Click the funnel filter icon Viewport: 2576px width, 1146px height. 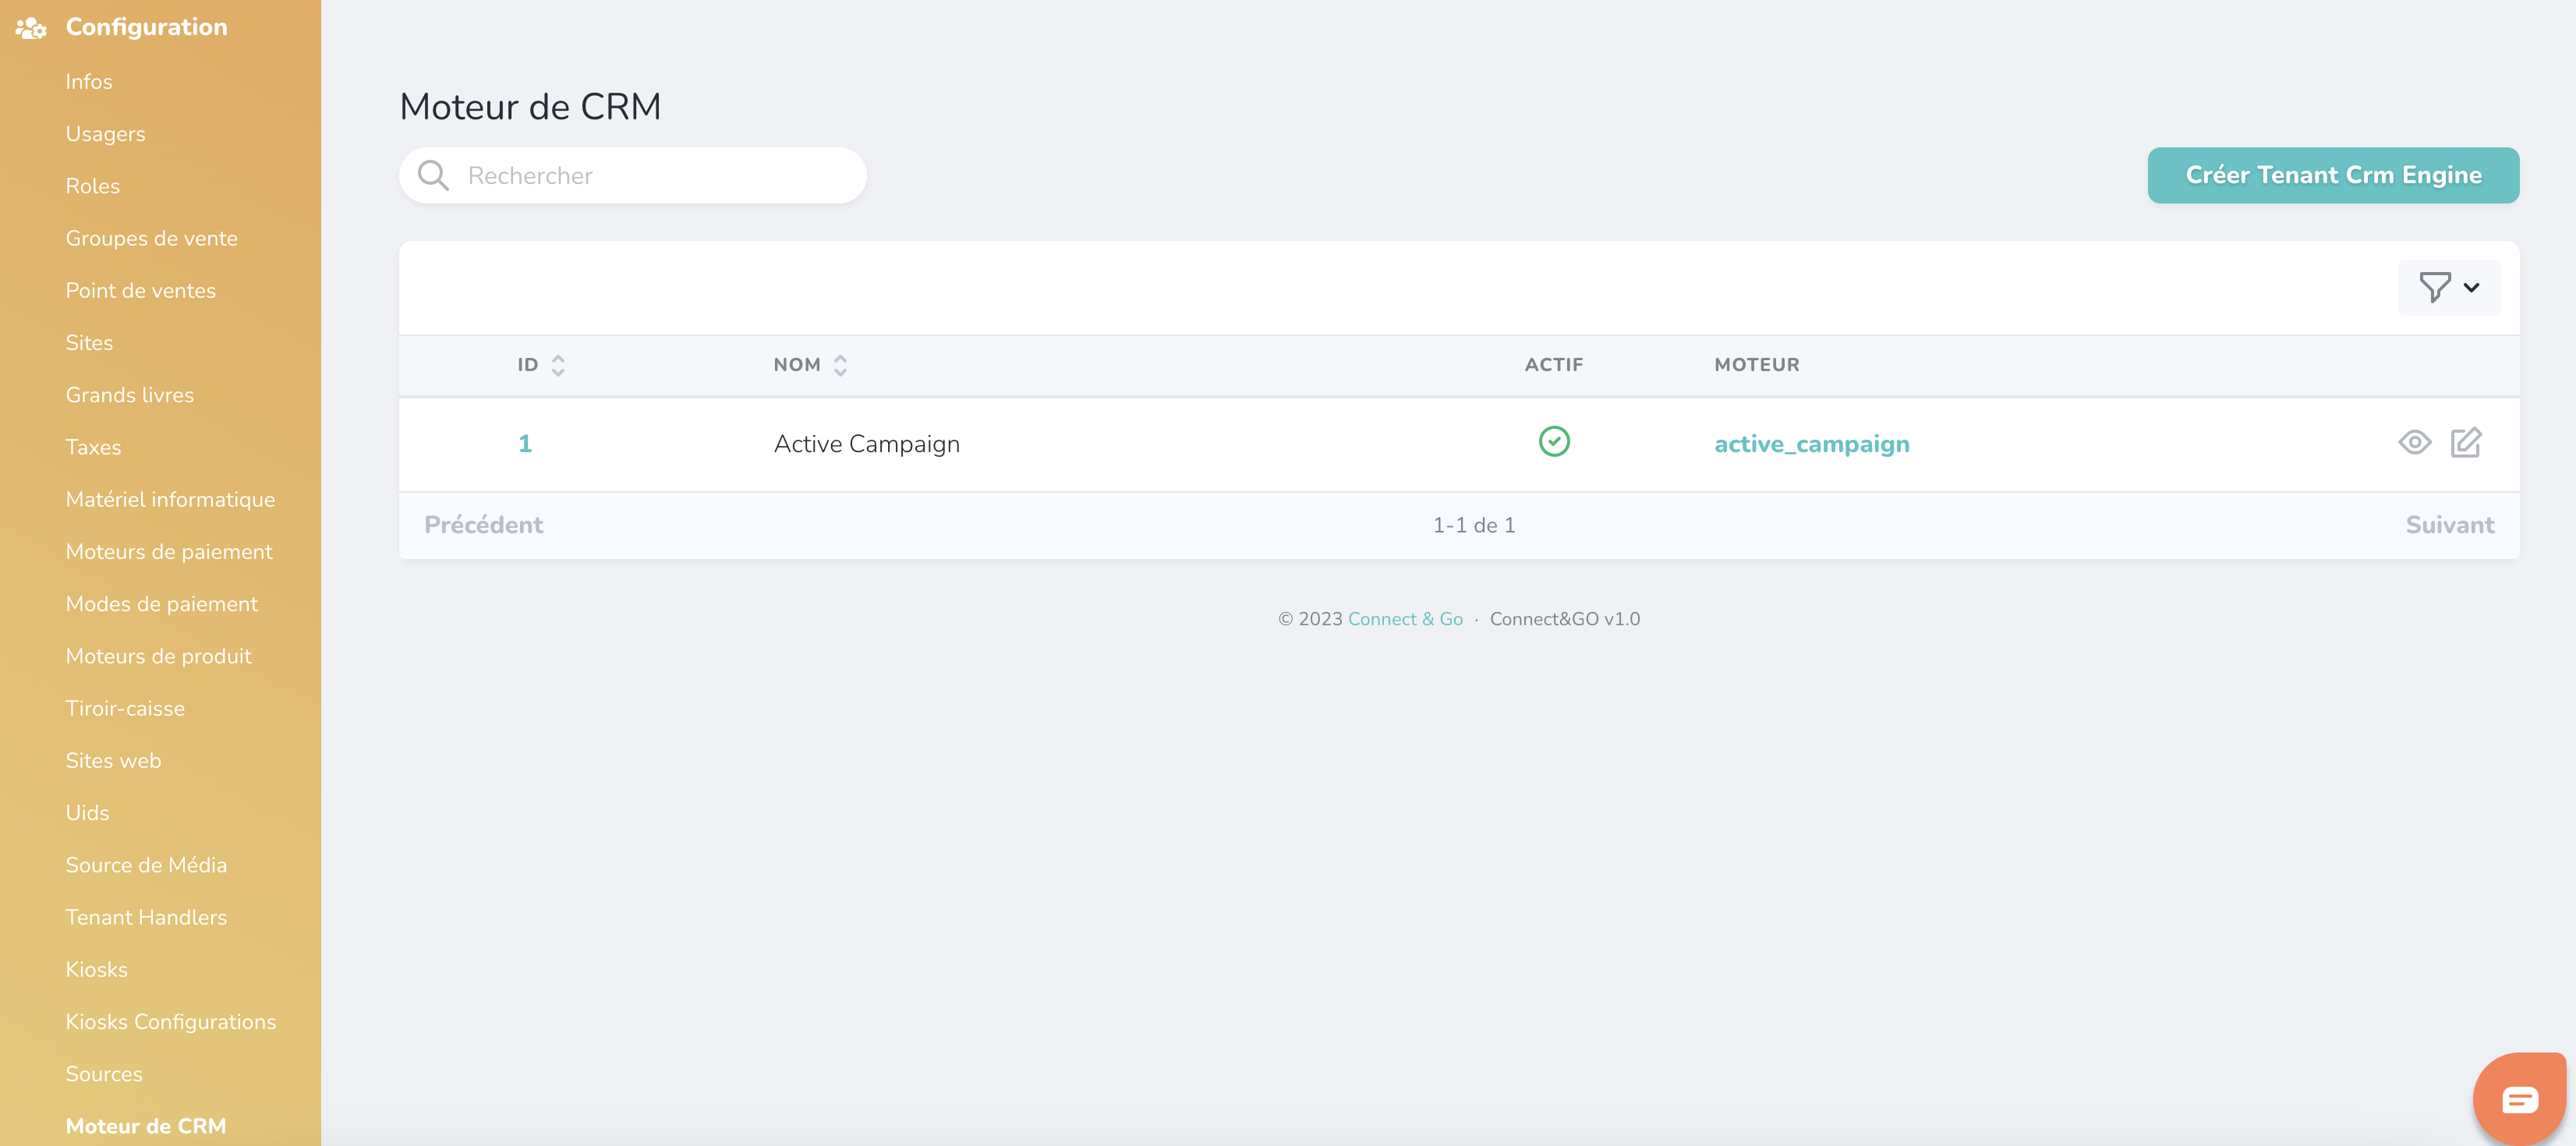click(2434, 287)
